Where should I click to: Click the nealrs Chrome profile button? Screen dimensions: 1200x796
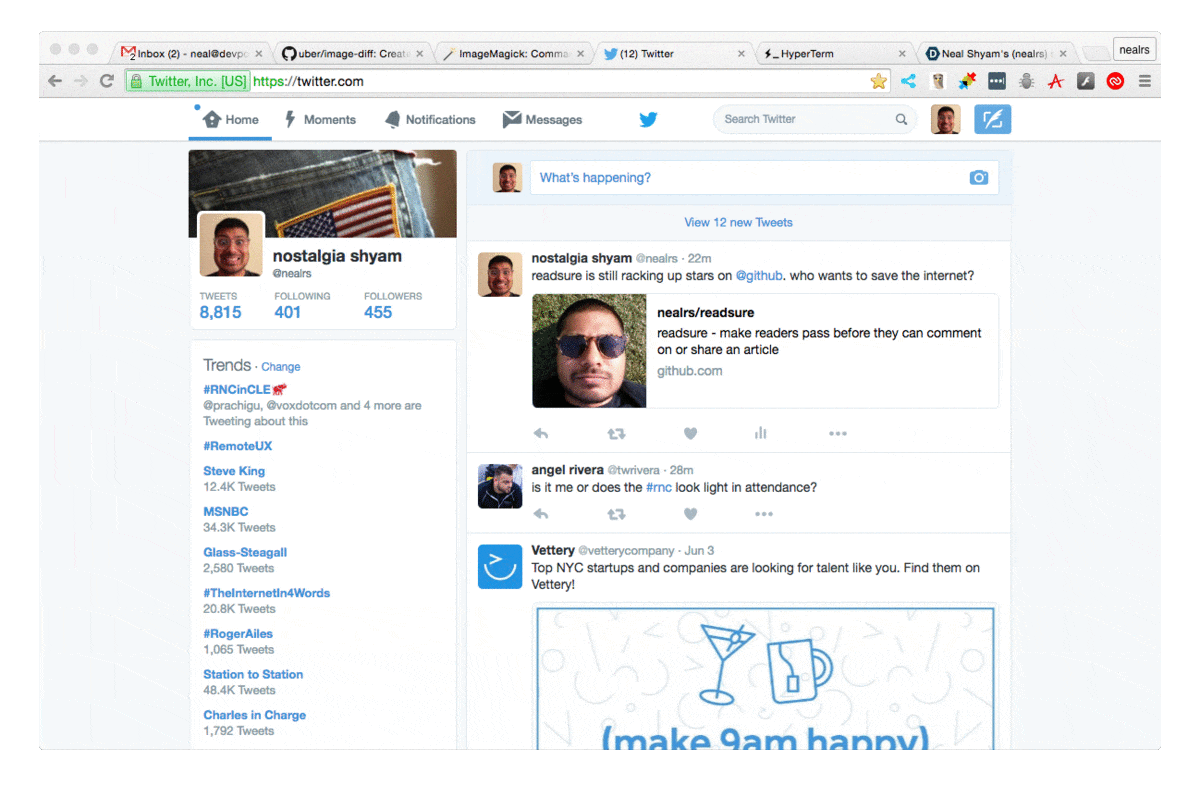coord(1134,49)
